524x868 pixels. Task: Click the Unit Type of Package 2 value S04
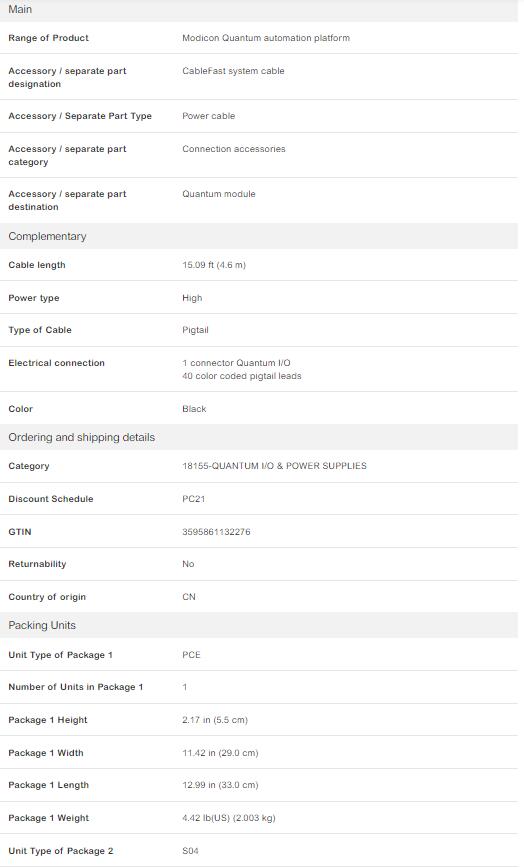click(190, 851)
